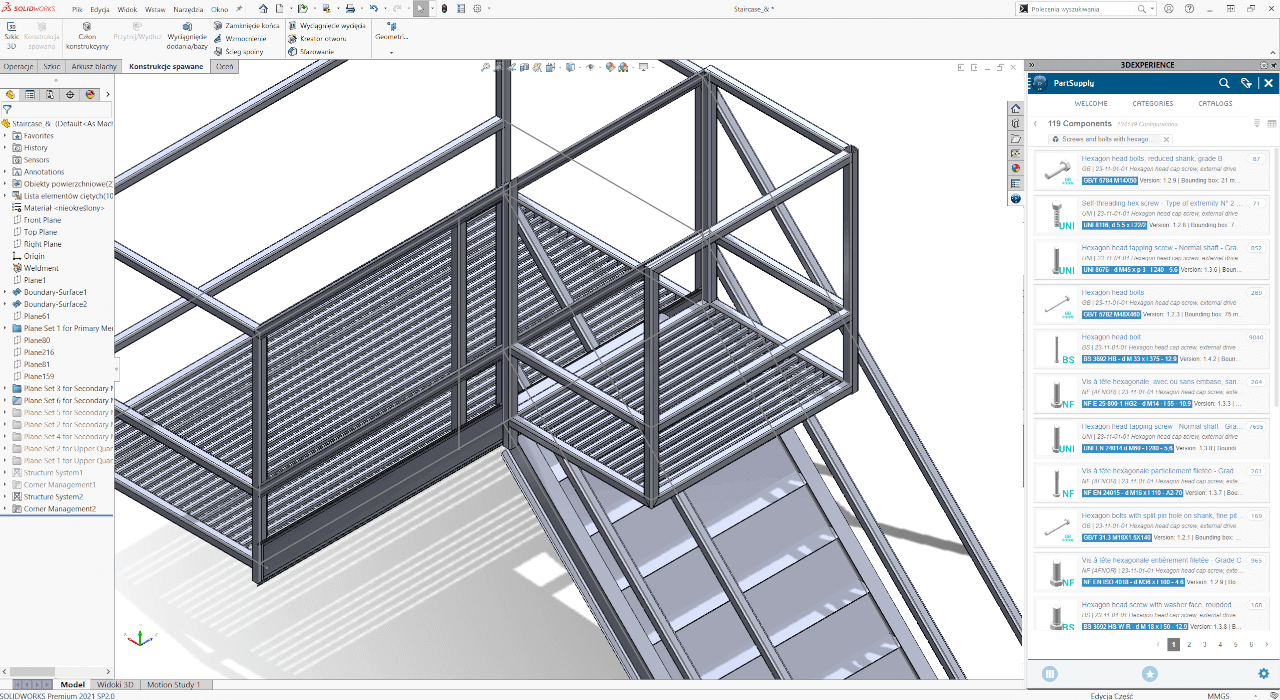The height and width of the screenshot is (700, 1280).
Task: Open the Kreator otworu hole wizard
Action: (x=323, y=39)
